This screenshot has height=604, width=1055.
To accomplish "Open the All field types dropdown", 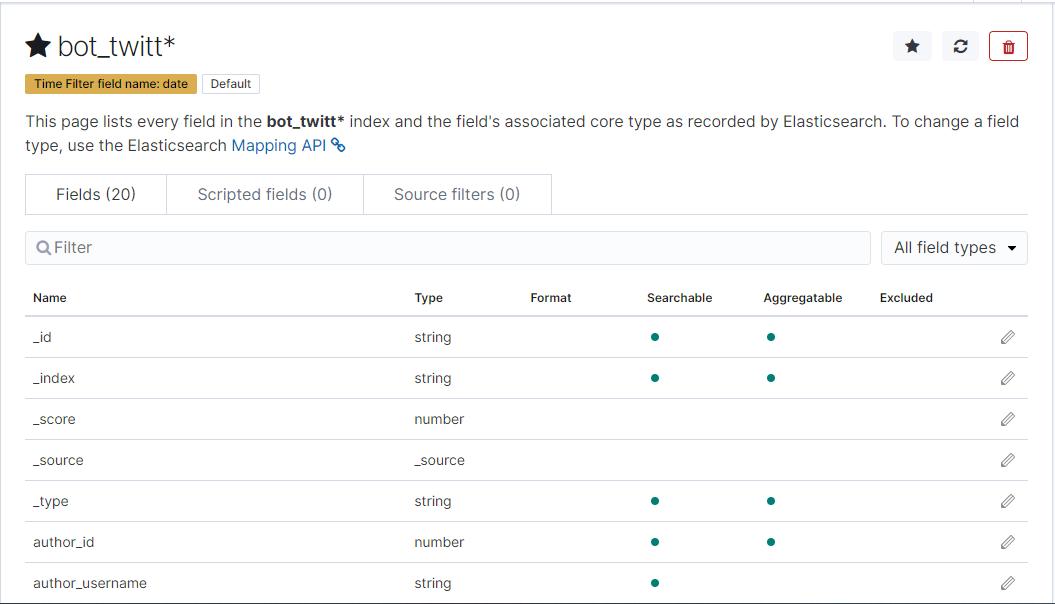I will point(954,248).
